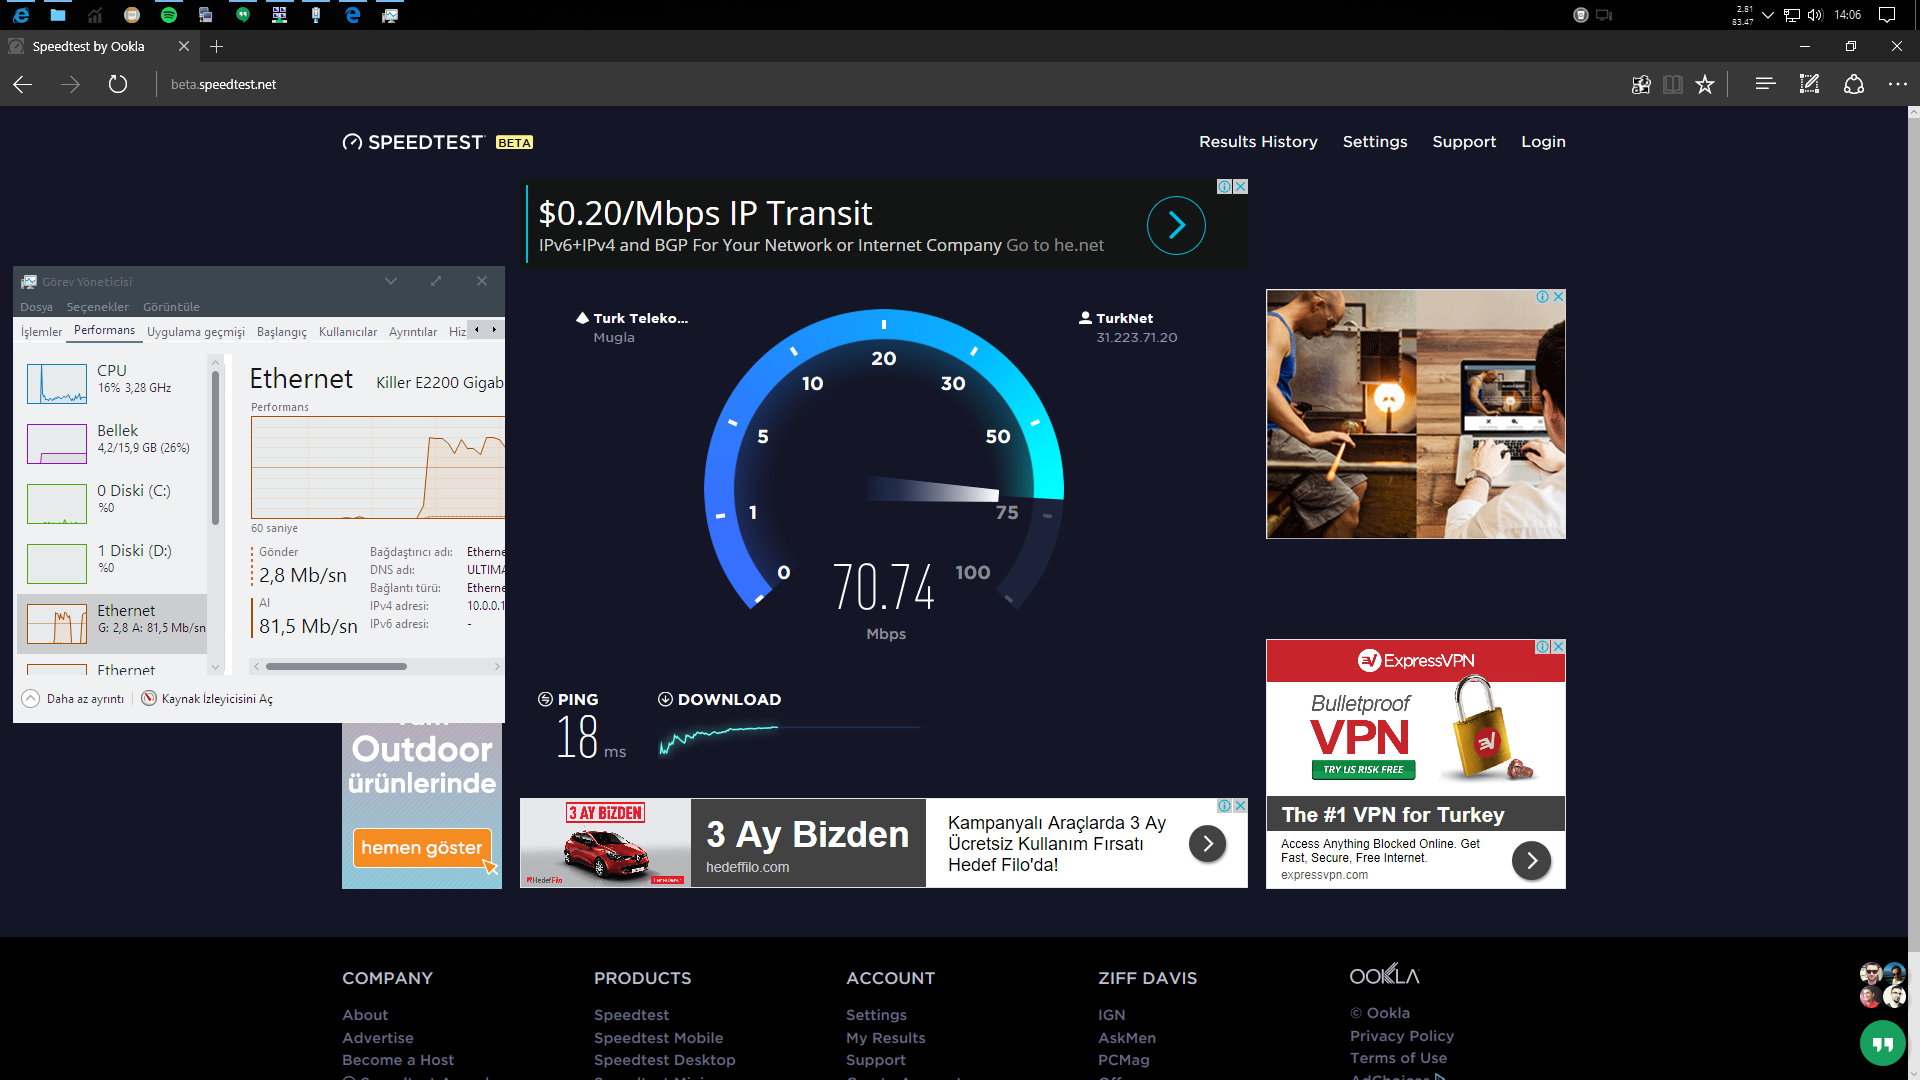
Task: Click the address bar beta.speedtest.net
Action: click(x=223, y=85)
